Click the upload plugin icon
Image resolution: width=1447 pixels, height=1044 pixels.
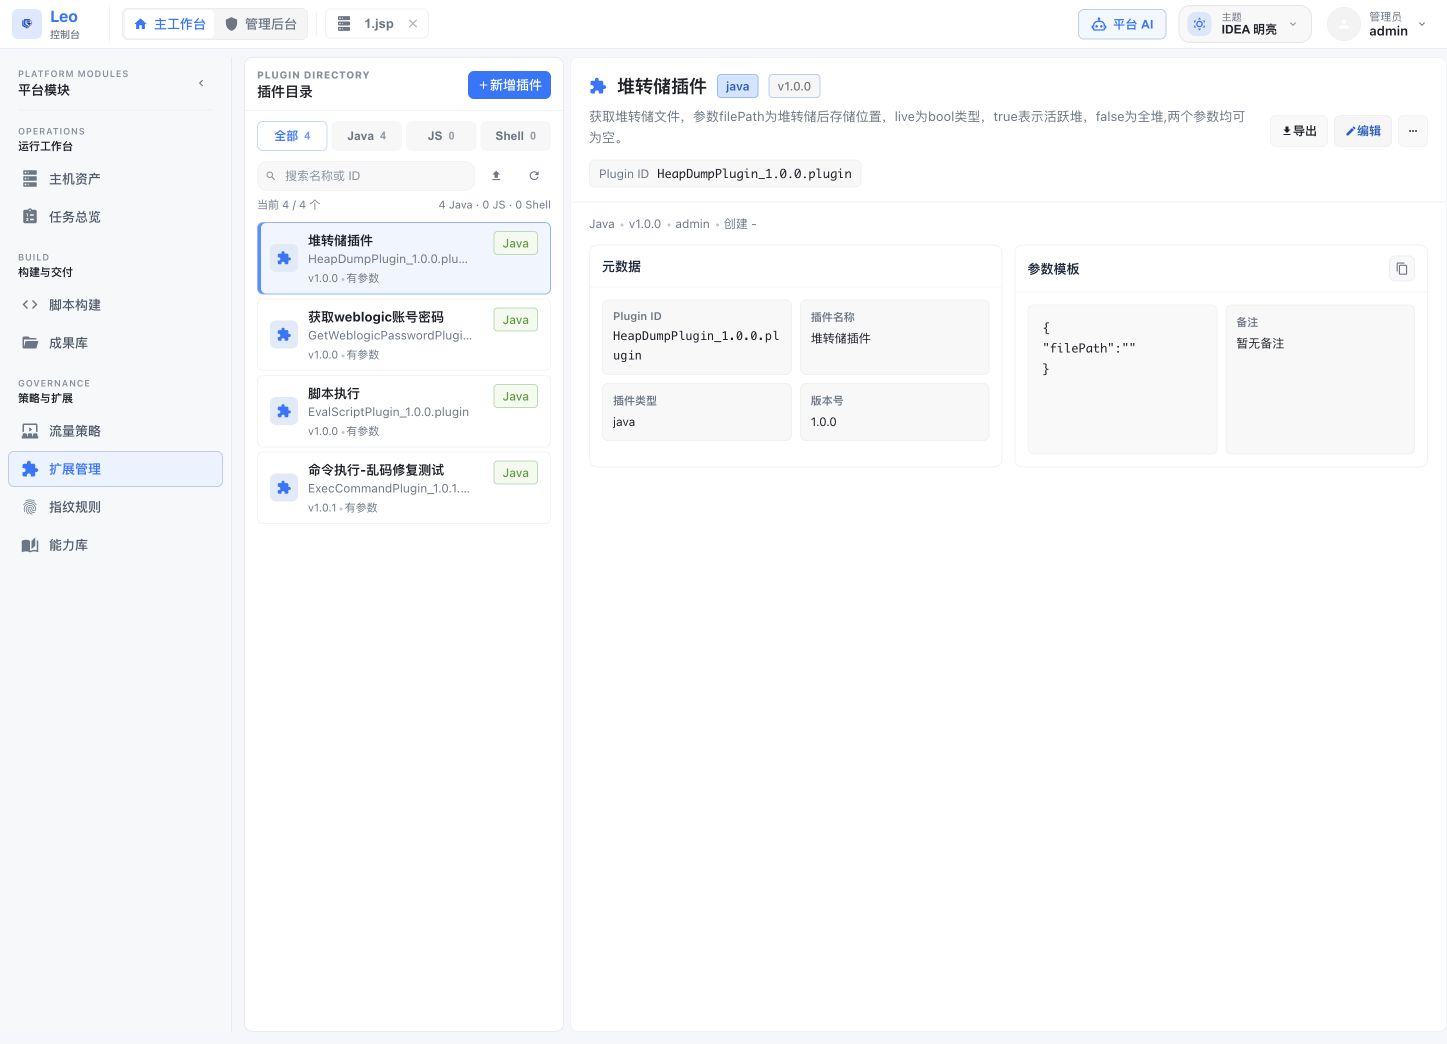pyautogui.click(x=496, y=176)
